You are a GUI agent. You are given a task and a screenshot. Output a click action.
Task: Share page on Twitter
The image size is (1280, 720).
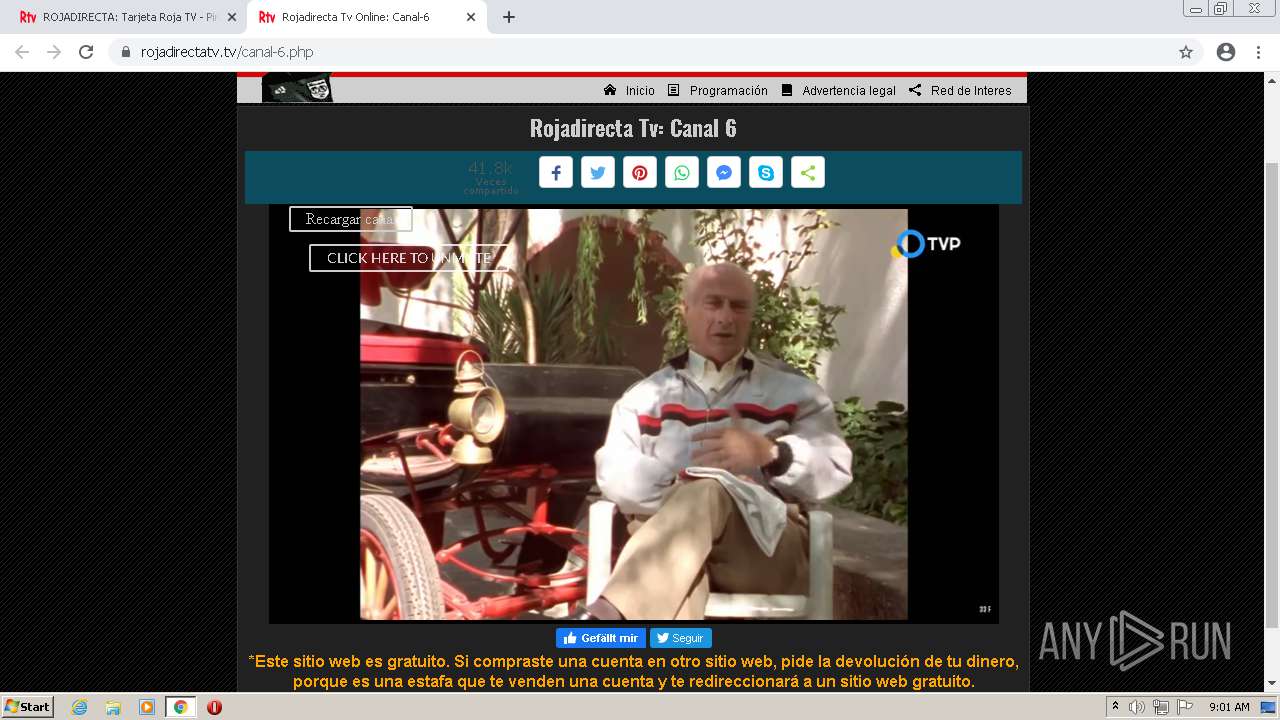598,173
